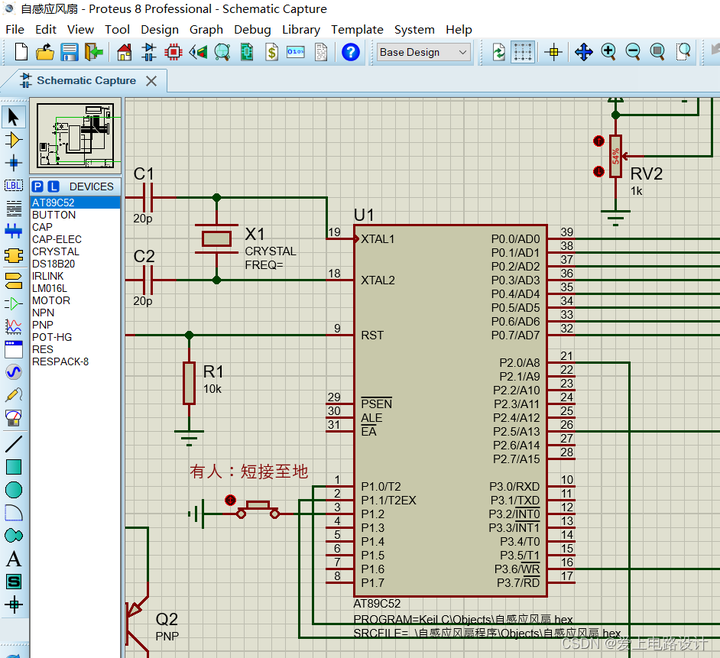Click the schematic overview thumbnail
Viewport: 720px width, 658px height.
tap(76, 137)
